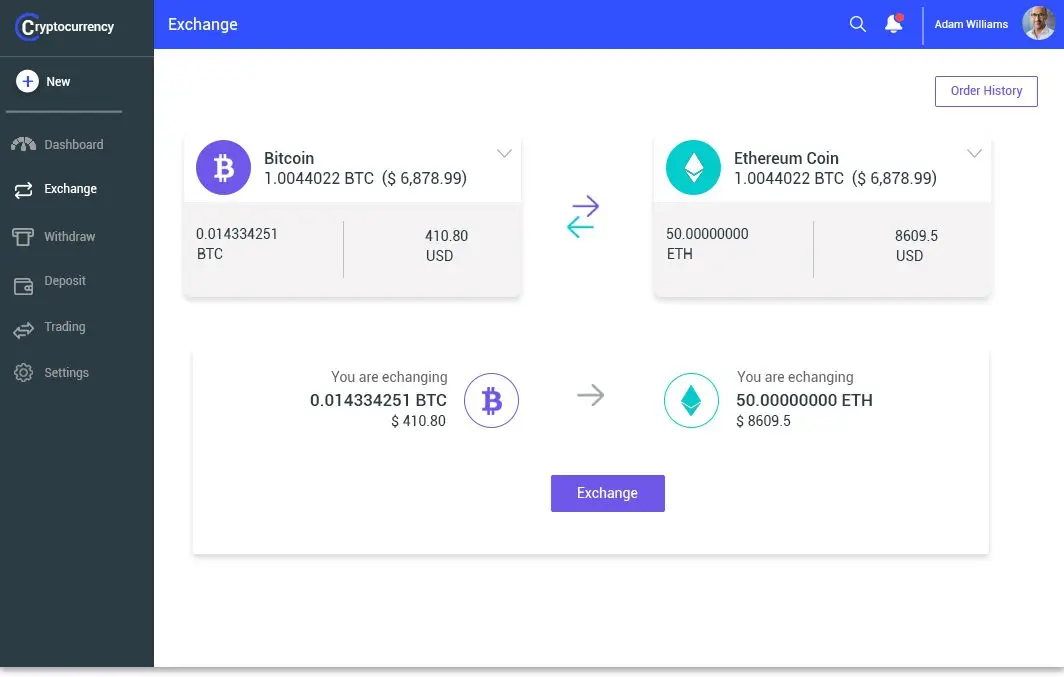The image size is (1064, 677).
Task: Expand the Bitcoin currency dropdown
Action: [504, 153]
